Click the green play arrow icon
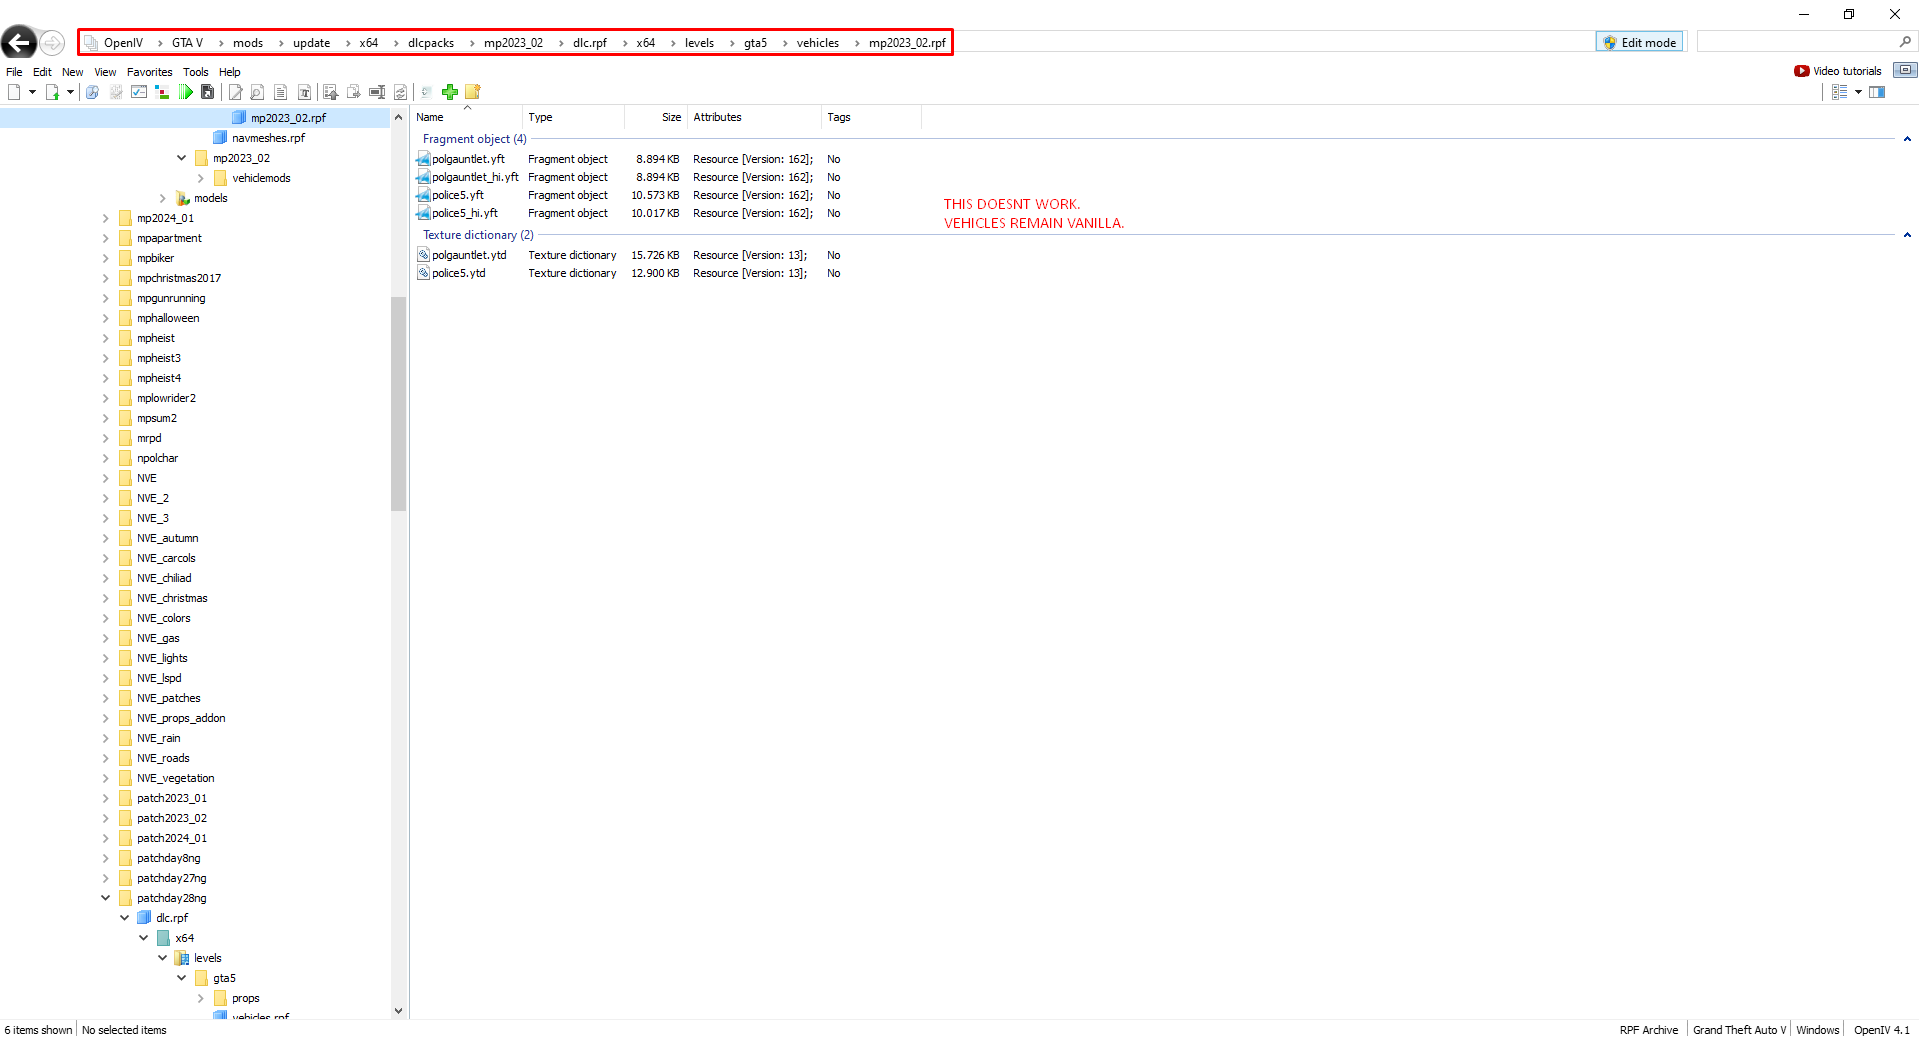 (x=185, y=92)
